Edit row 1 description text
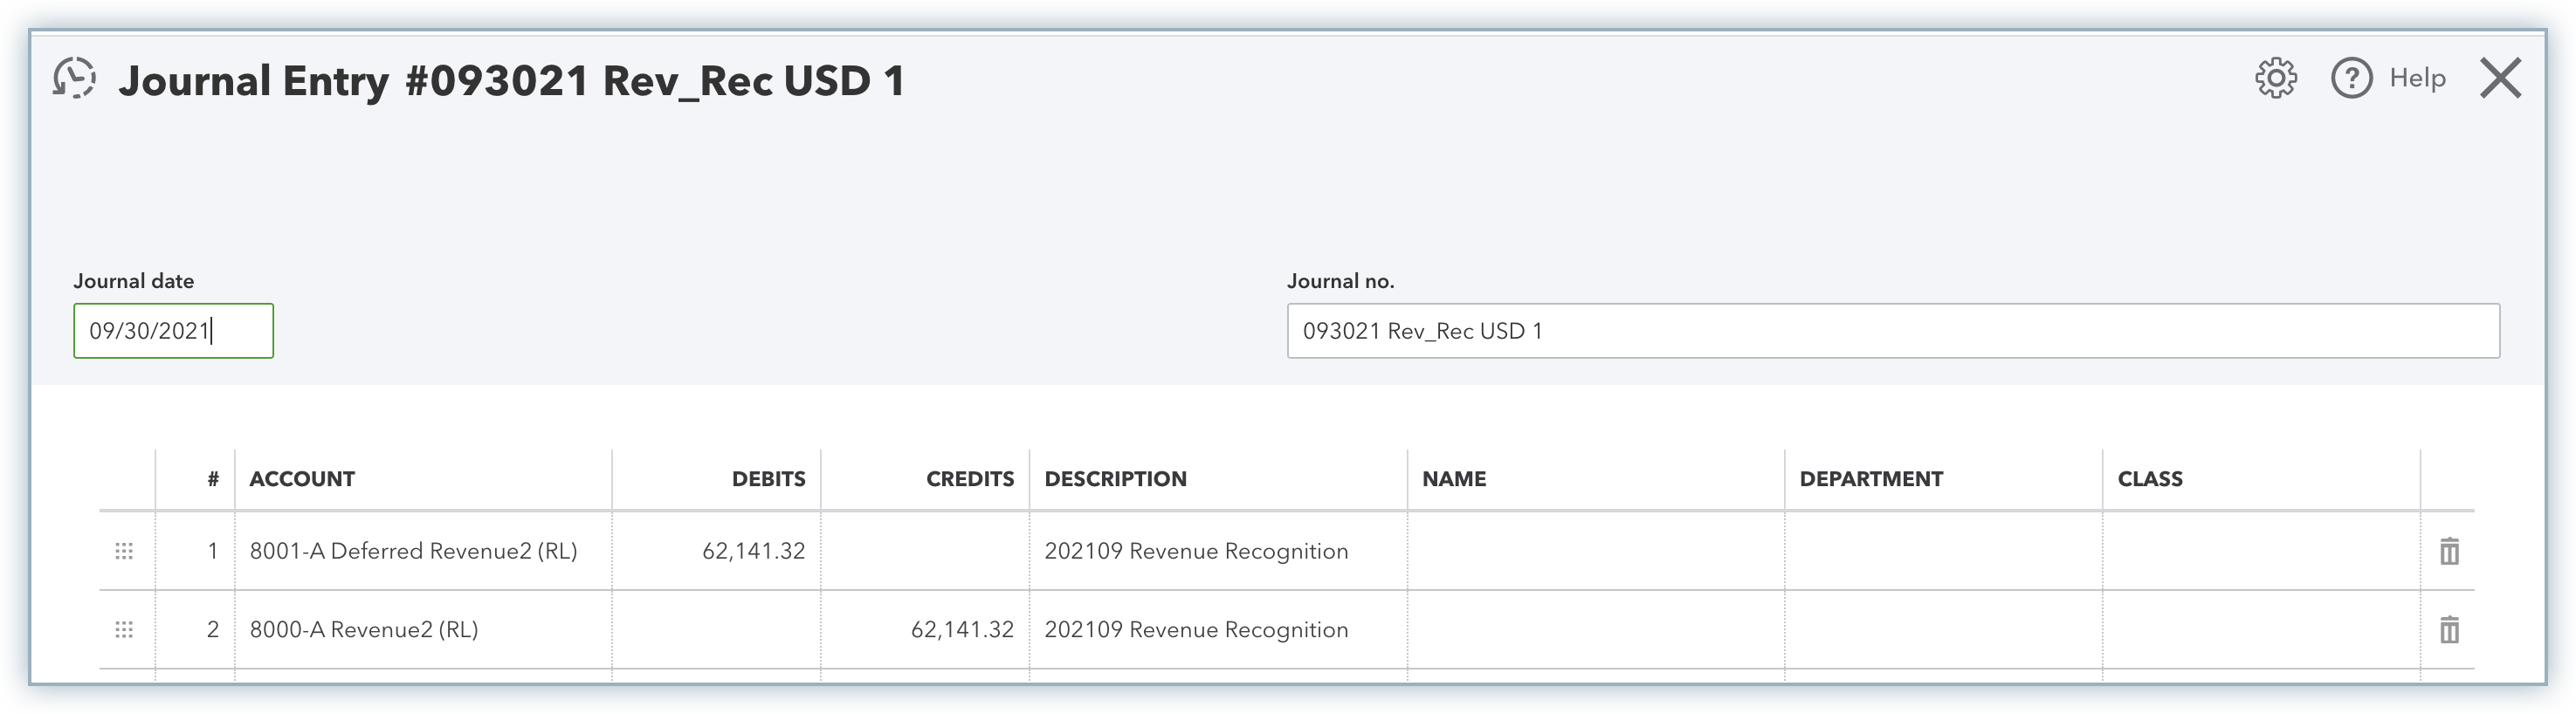 pos(1217,551)
